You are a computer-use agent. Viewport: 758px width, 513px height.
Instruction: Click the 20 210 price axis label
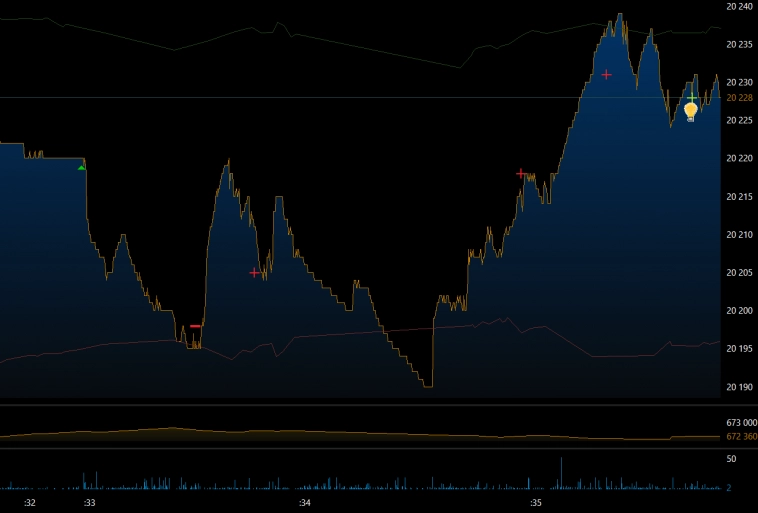tap(740, 235)
